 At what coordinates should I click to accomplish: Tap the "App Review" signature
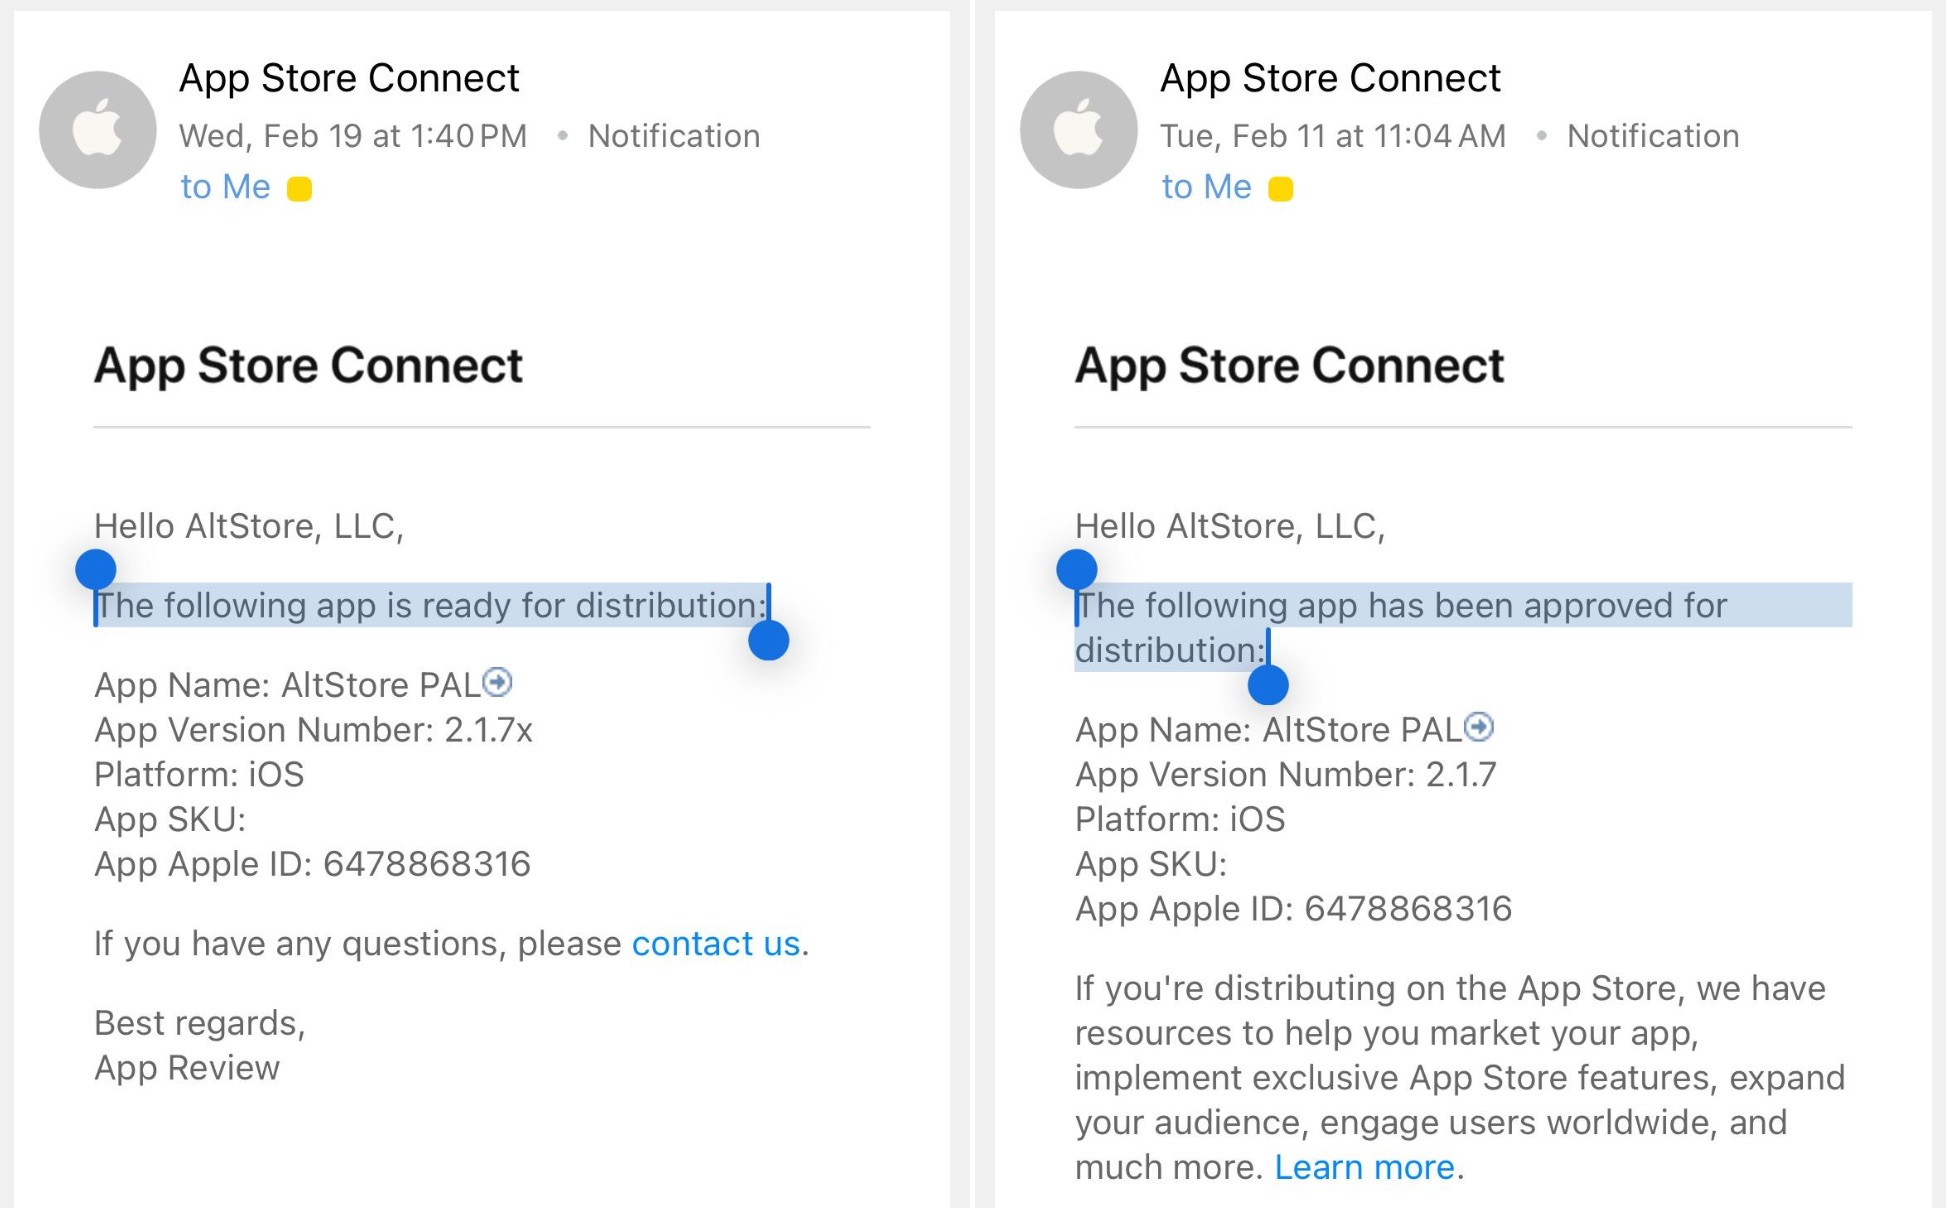point(187,1068)
